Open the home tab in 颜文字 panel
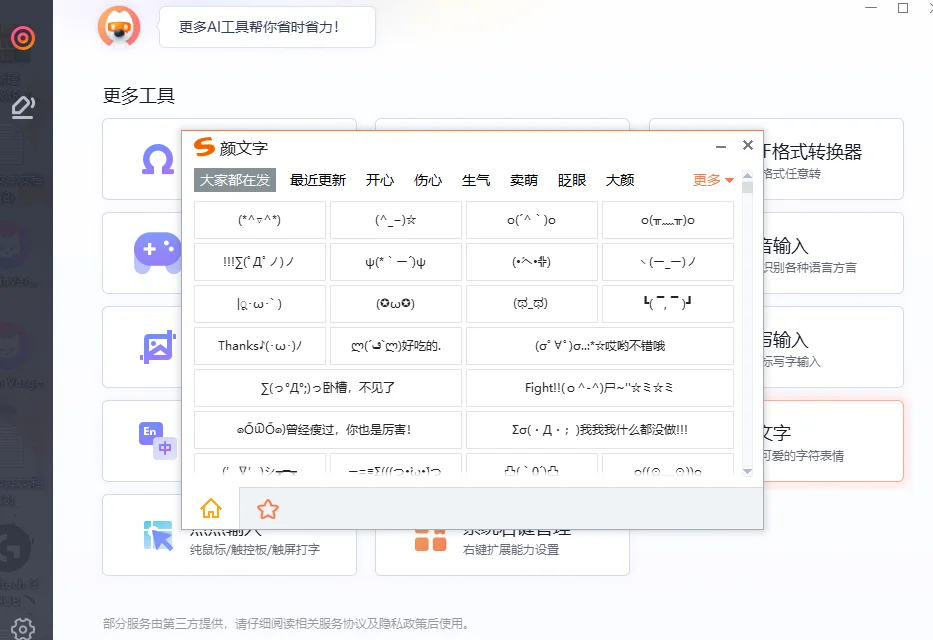The image size is (933, 640). pos(211,509)
